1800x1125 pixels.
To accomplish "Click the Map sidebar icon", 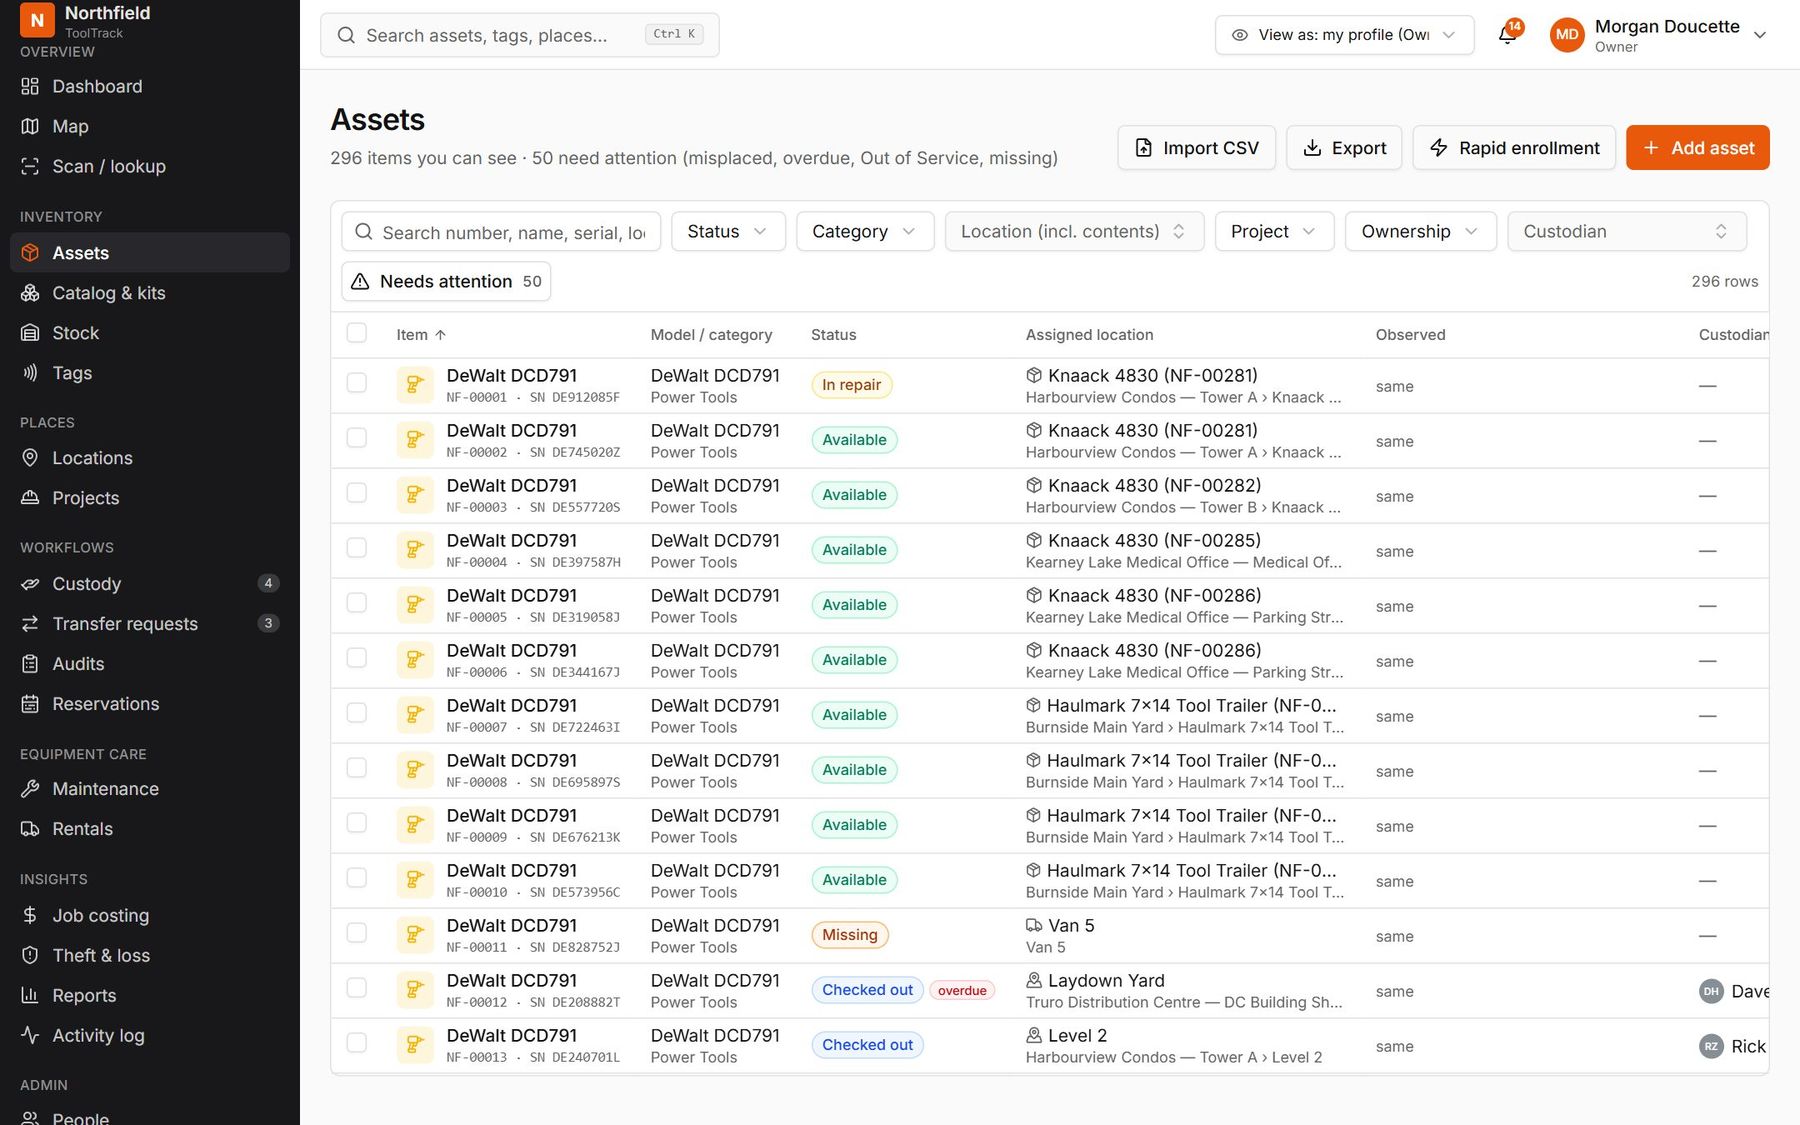I will [x=30, y=126].
